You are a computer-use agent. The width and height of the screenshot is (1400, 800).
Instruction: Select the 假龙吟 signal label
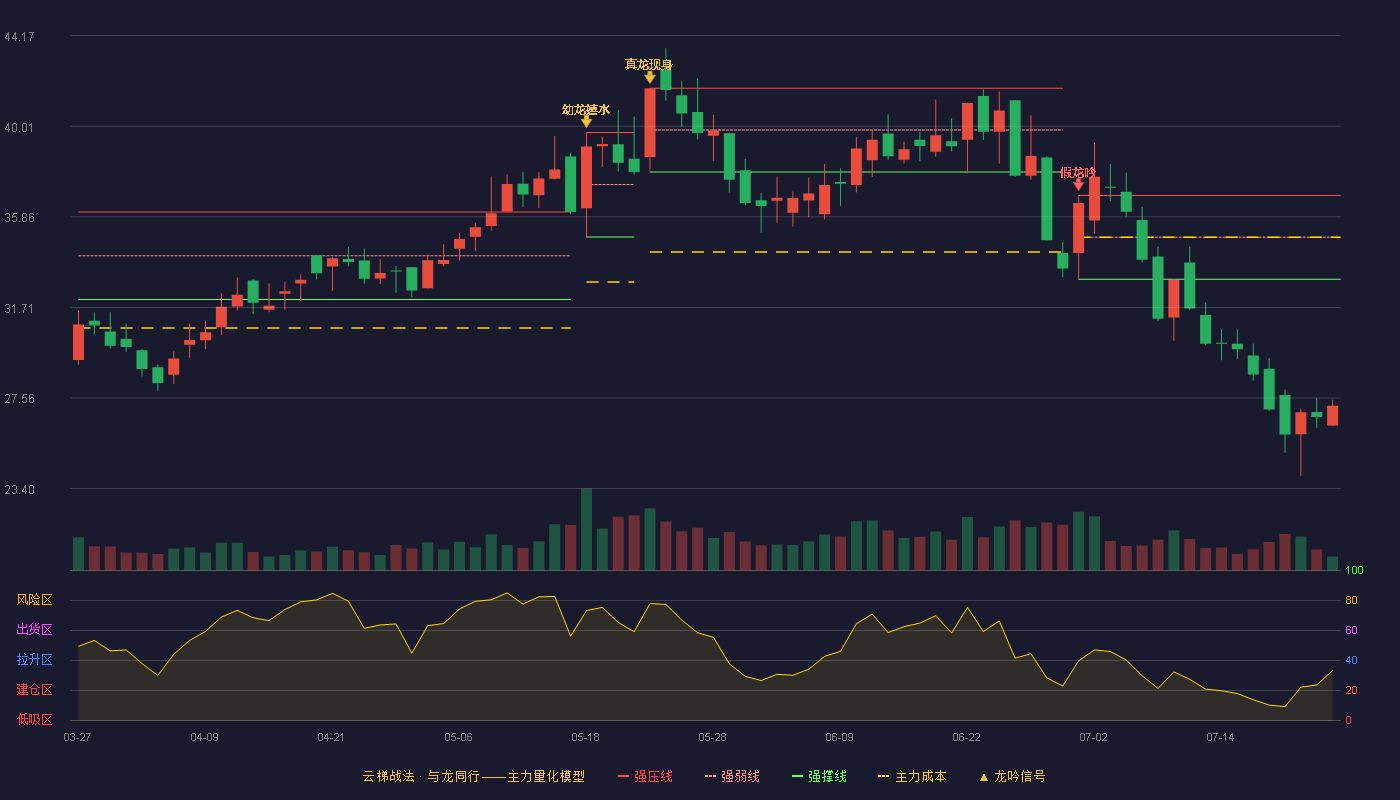[x=1078, y=172]
